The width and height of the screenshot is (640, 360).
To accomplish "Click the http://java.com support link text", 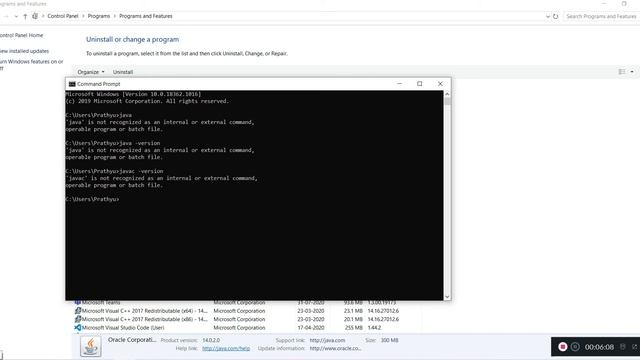I will click(327, 340).
